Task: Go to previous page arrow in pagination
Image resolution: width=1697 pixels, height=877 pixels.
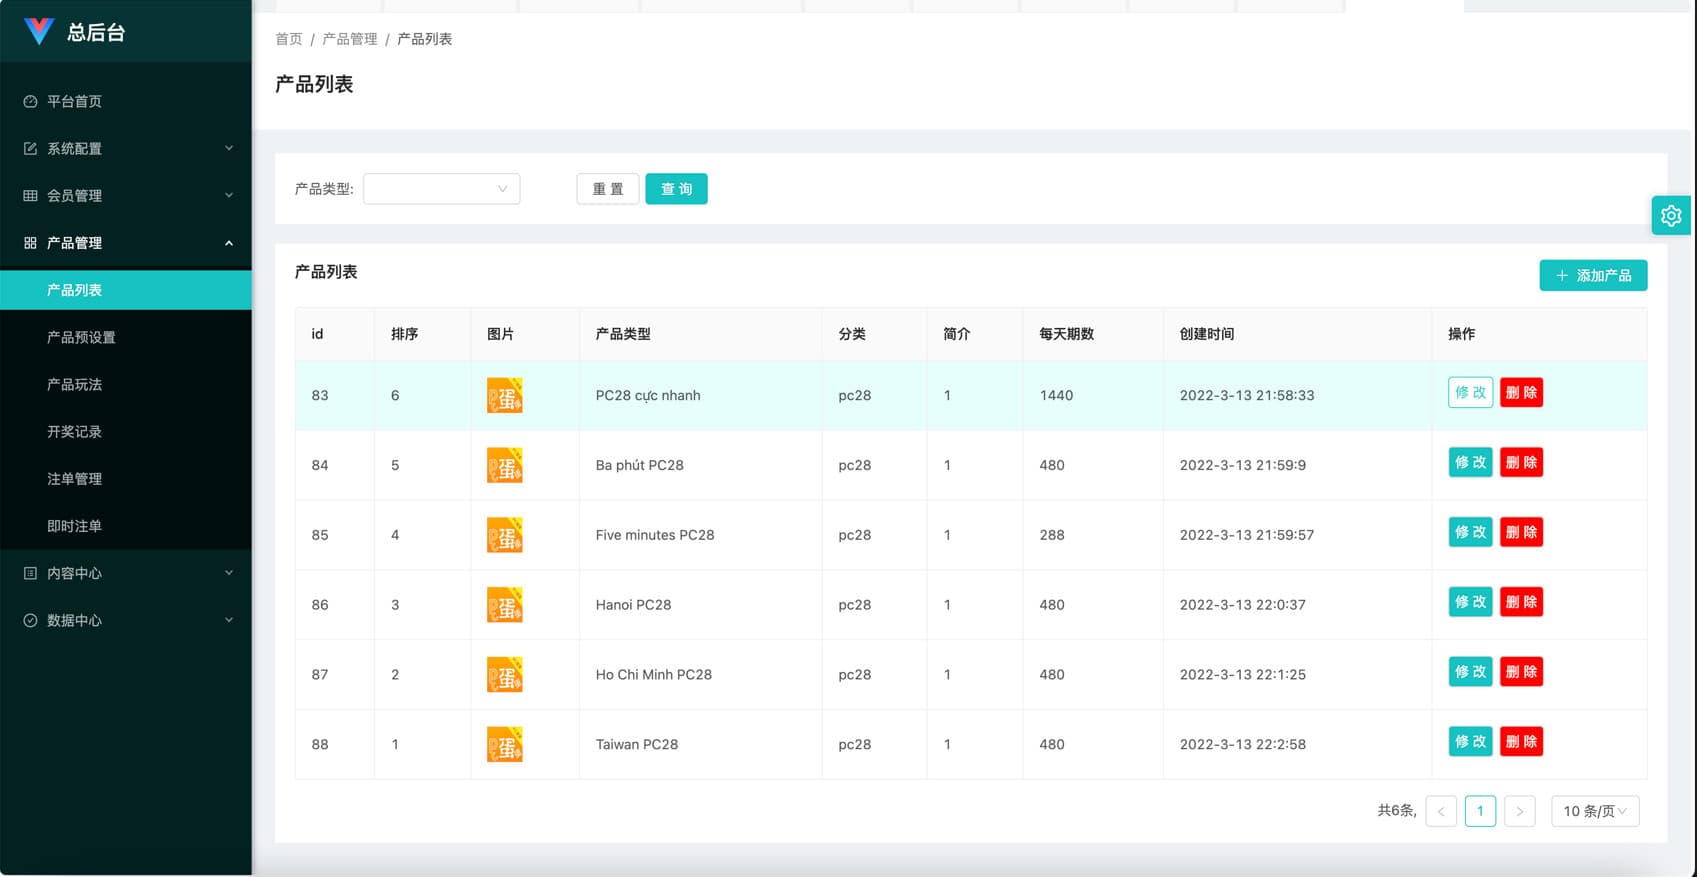Action: coord(1440,811)
